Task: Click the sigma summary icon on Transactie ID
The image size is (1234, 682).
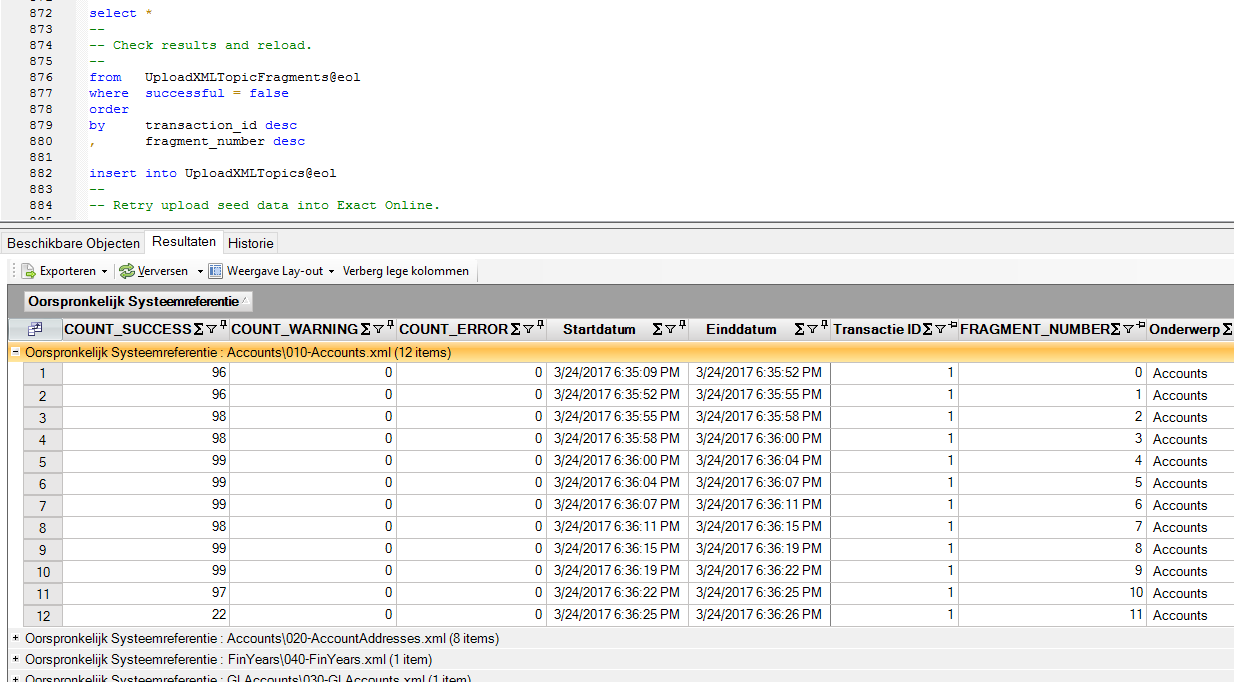Action: click(x=928, y=329)
